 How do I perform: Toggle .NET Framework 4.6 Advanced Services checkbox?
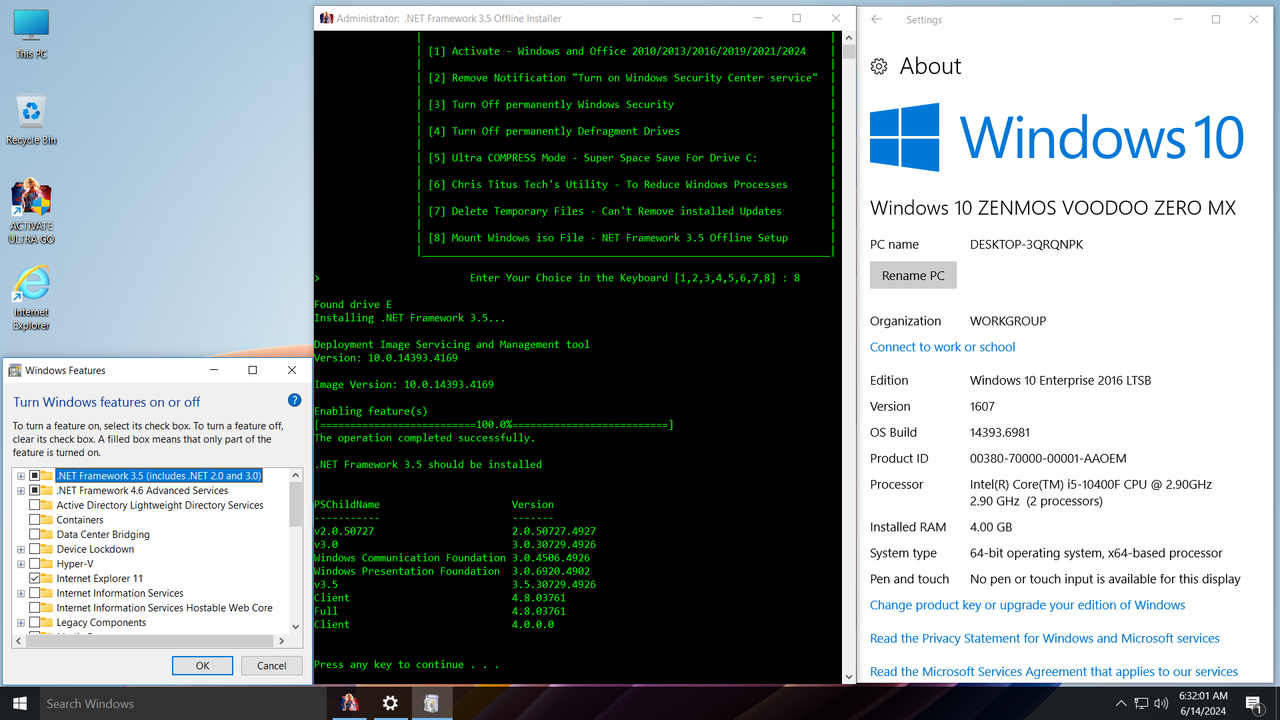pos(35,491)
